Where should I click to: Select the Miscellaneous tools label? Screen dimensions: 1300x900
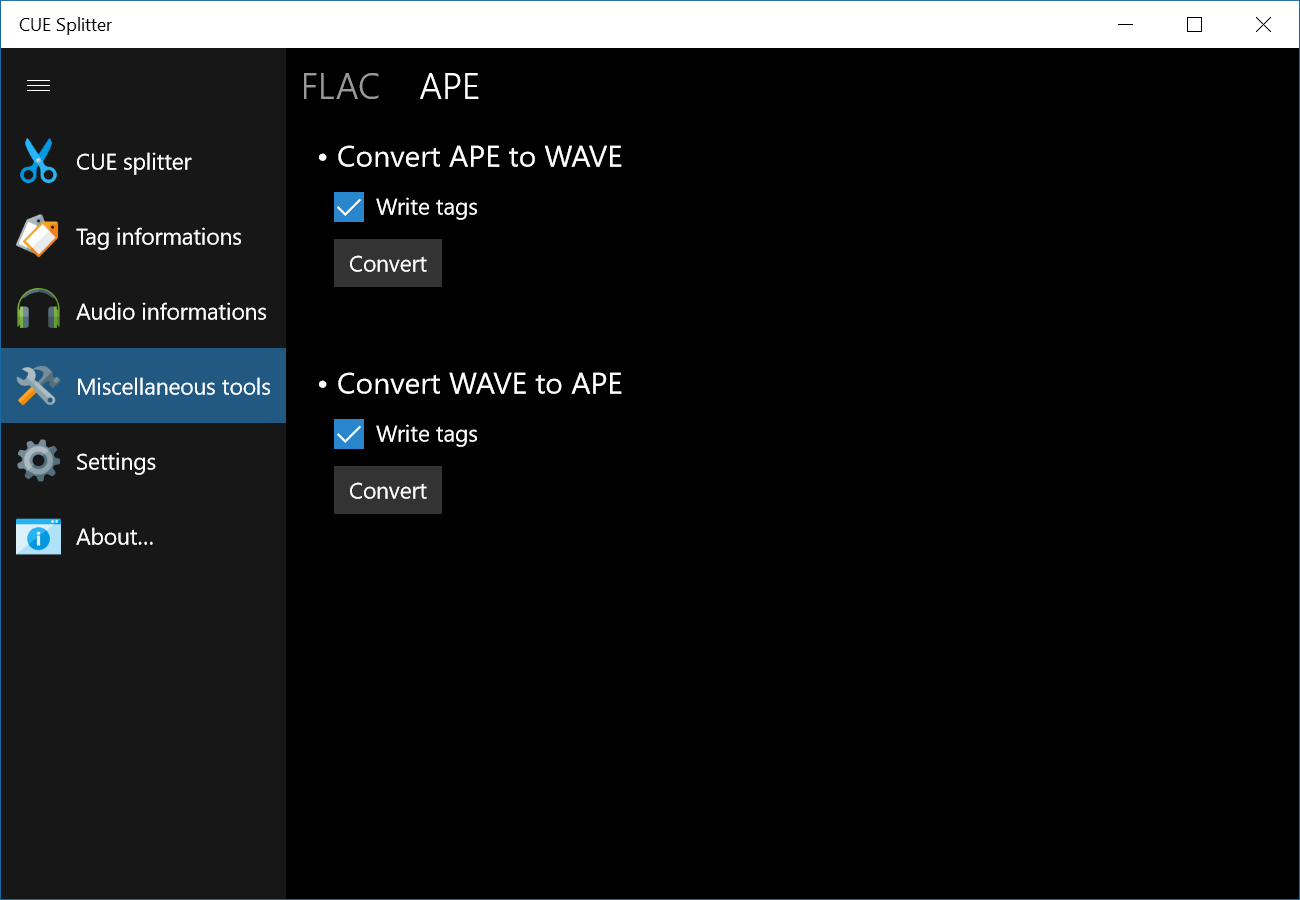[x=173, y=387]
